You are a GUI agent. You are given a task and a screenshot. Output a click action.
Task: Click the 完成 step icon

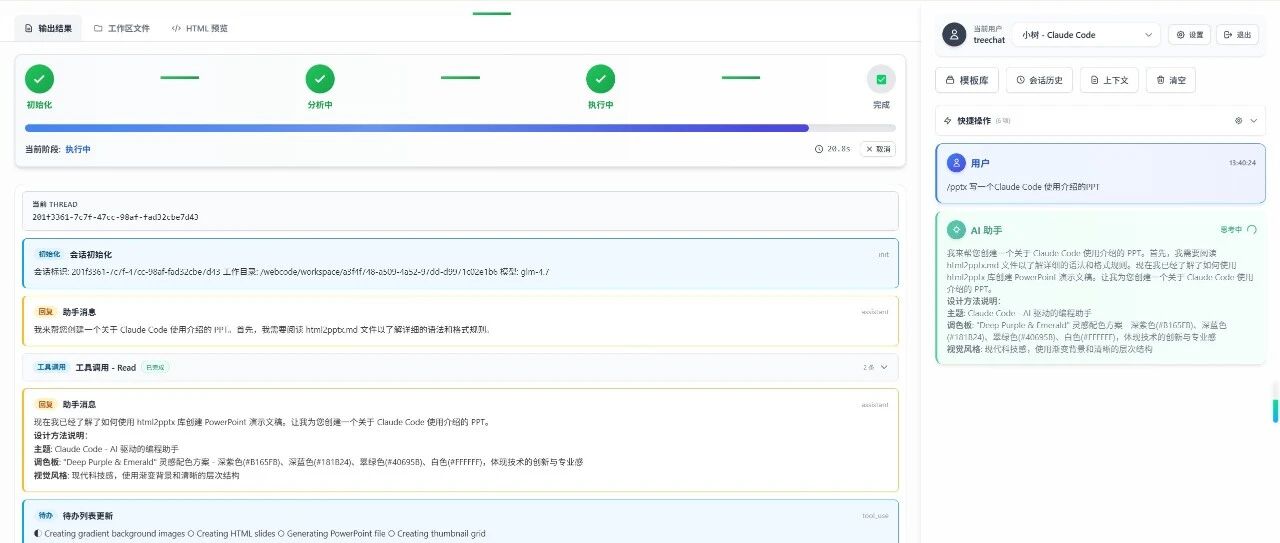pos(881,79)
